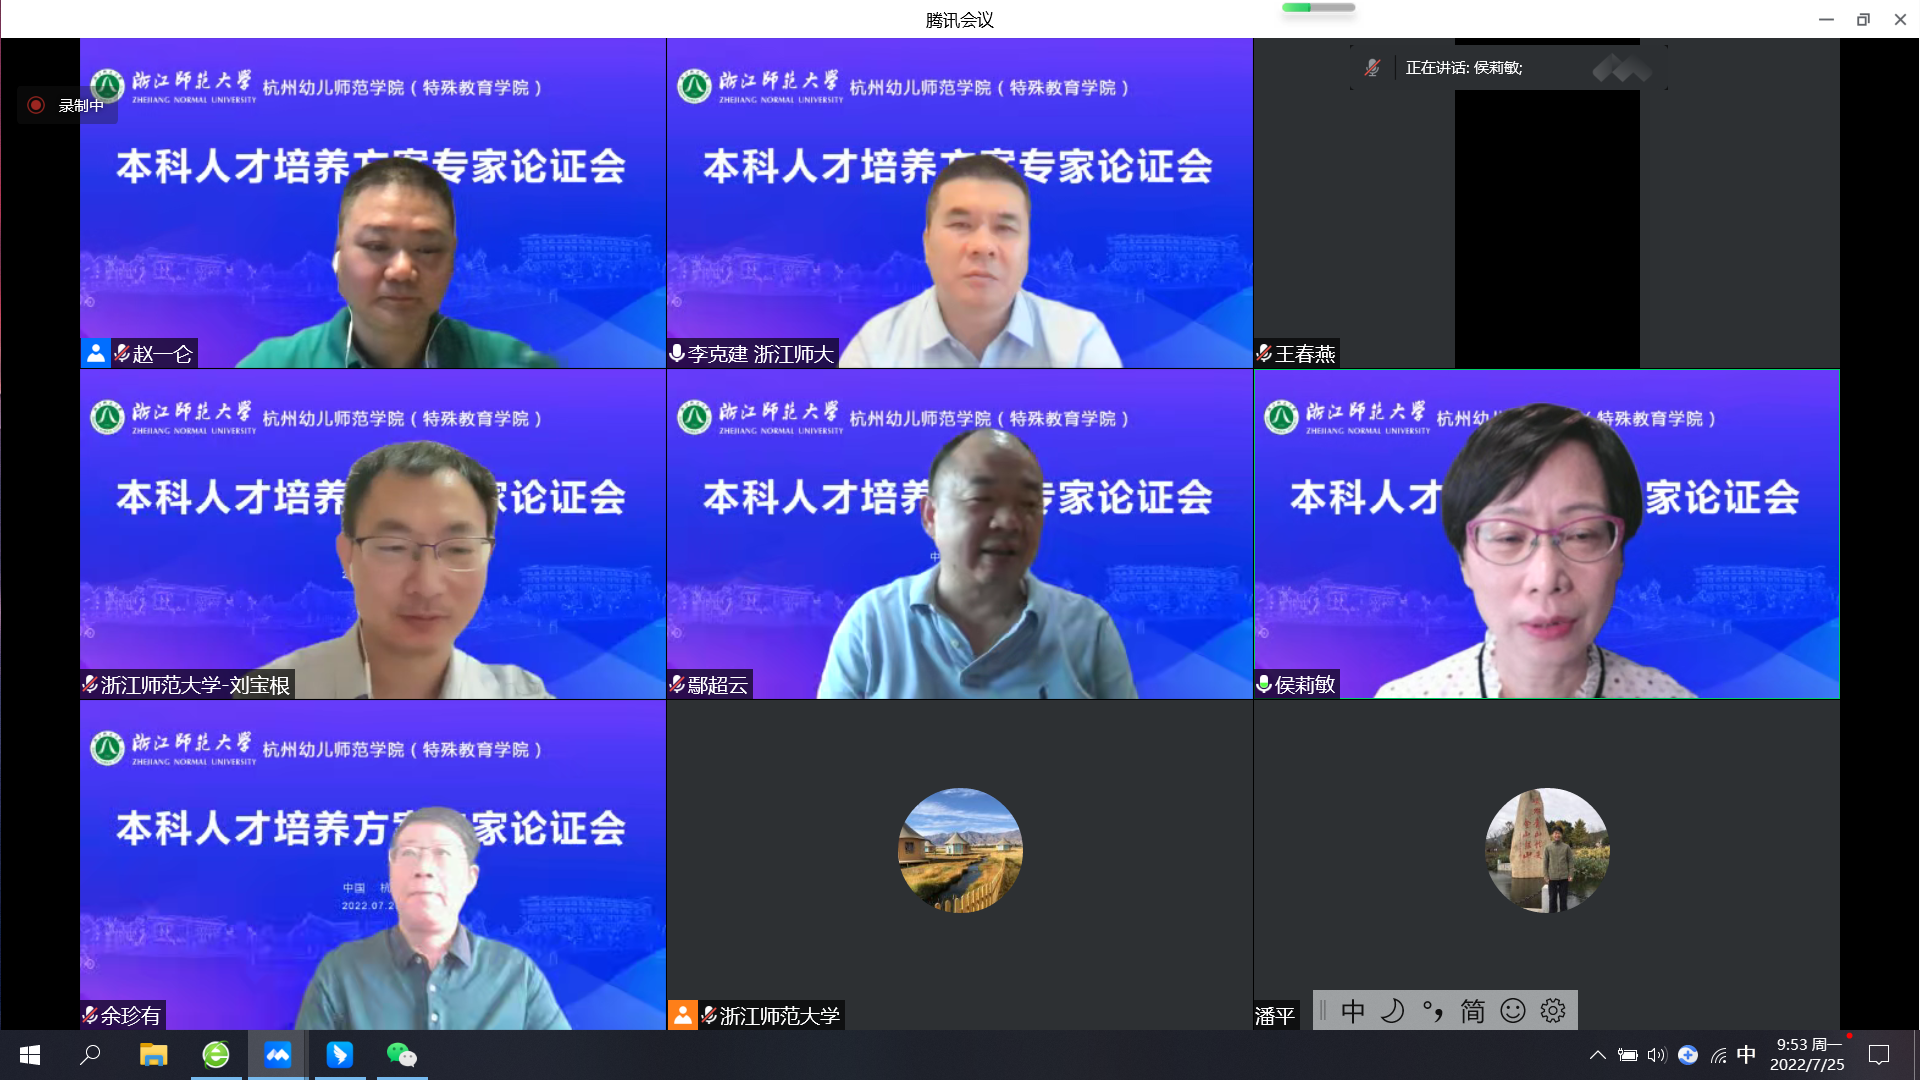Viewport: 1920px width, 1080px height.
Task: Click the 正在讲话: 侯莉敏 indicator
Action: [x=1464, y=67]
